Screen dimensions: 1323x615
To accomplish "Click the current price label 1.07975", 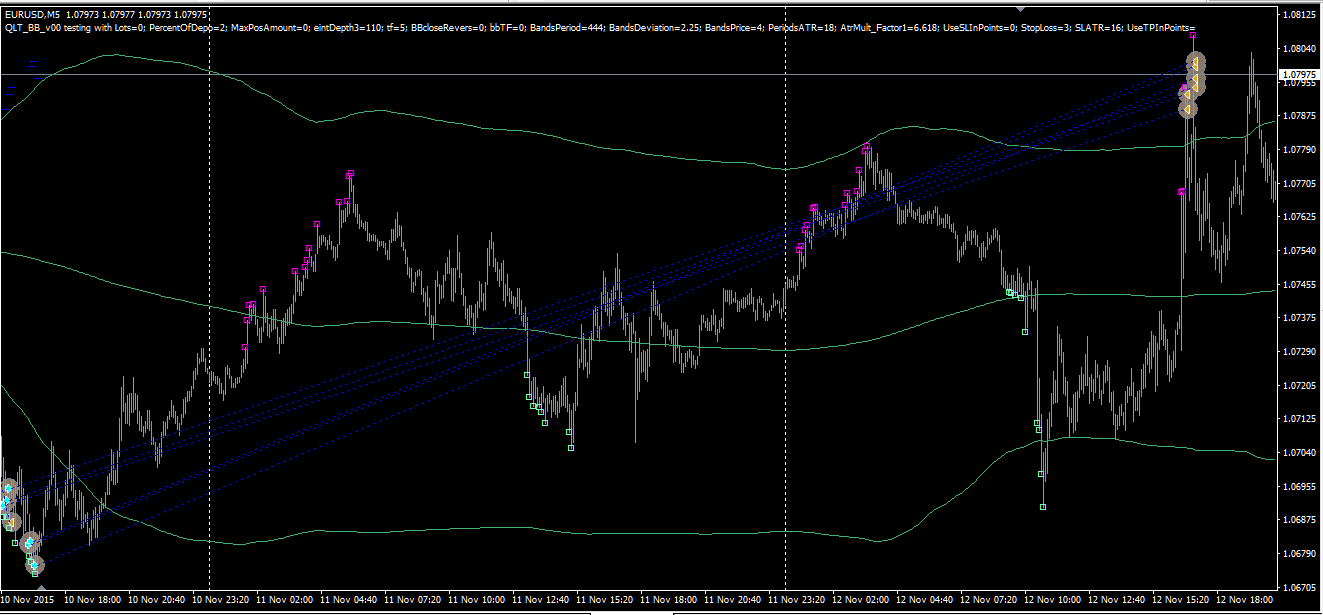I will pyautogui.click(x=1300, y=75).
